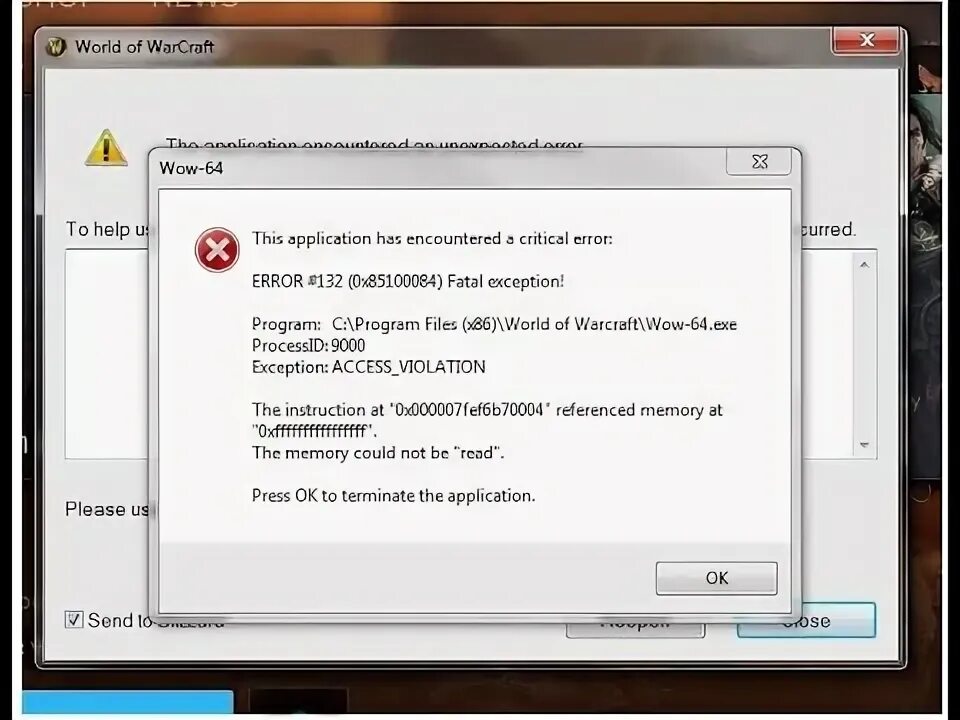Close the World of WarCraft error window

[x=866, y=40]
